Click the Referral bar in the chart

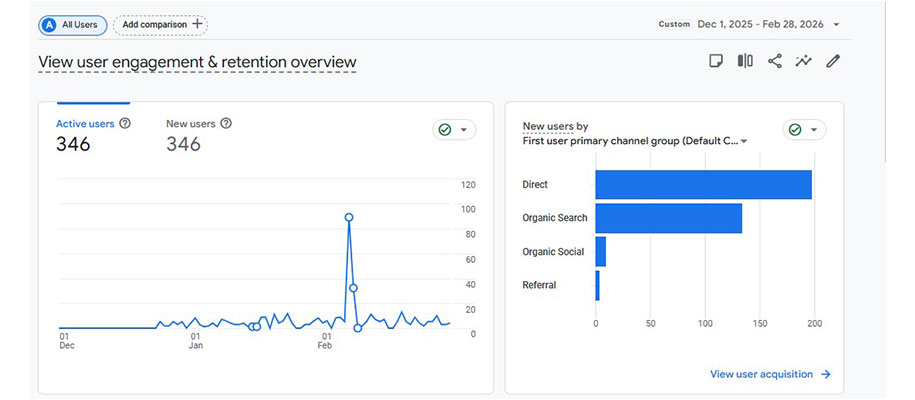click(598, 286)
